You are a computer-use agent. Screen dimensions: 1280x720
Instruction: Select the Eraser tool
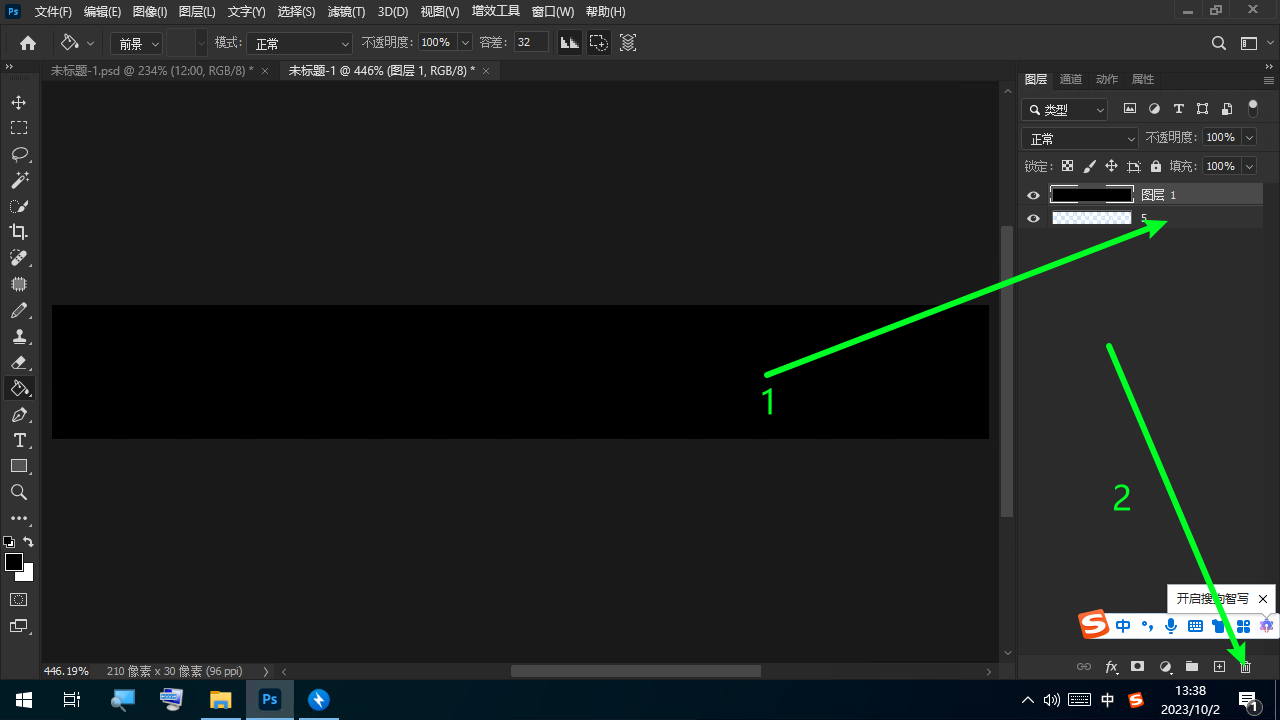click(x=19, y=362)
